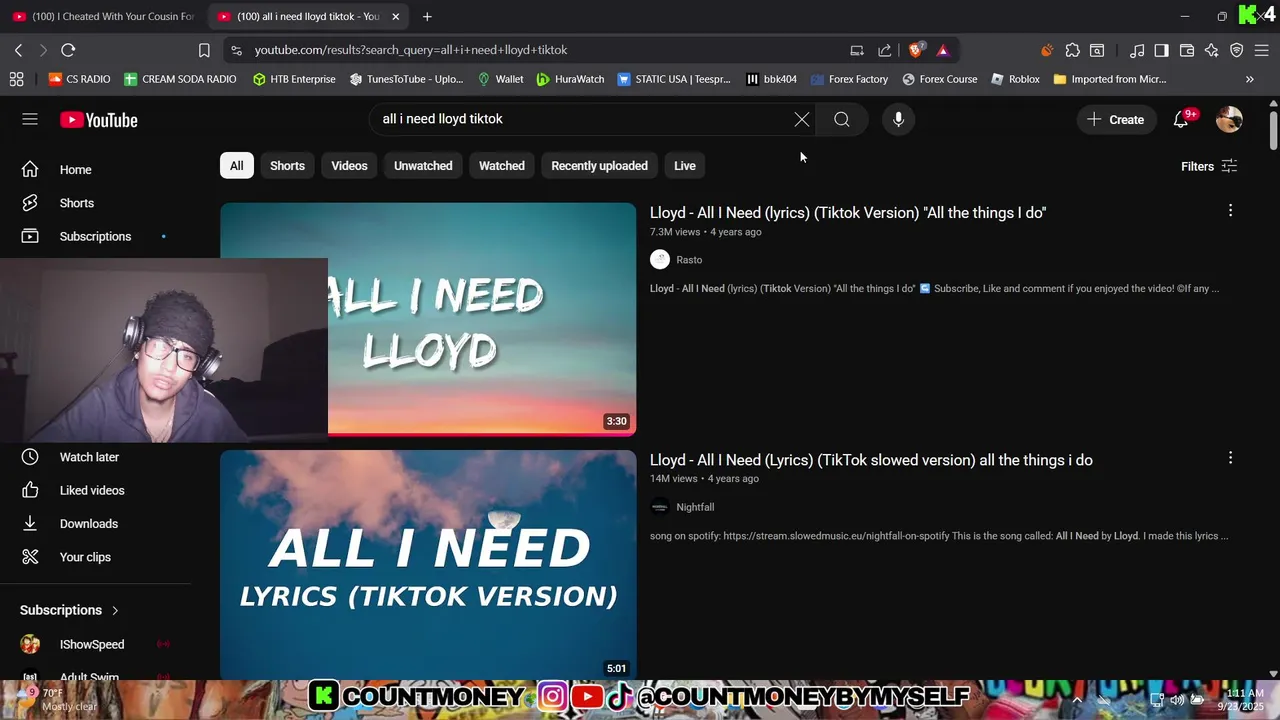
Task: Open the 'LYRICS (TIKTOK VERSION)' thumbnail
Action: (x=428, y=565)
